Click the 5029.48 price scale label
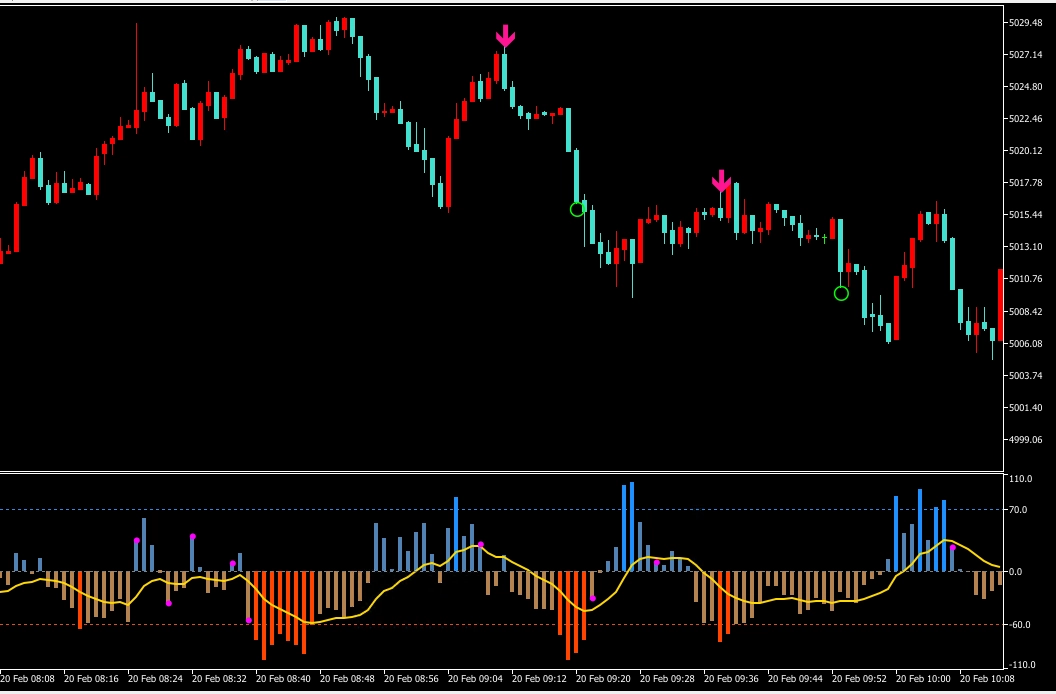The height and width of the screenshot is (694, 1056). (x=1026, y=23)
